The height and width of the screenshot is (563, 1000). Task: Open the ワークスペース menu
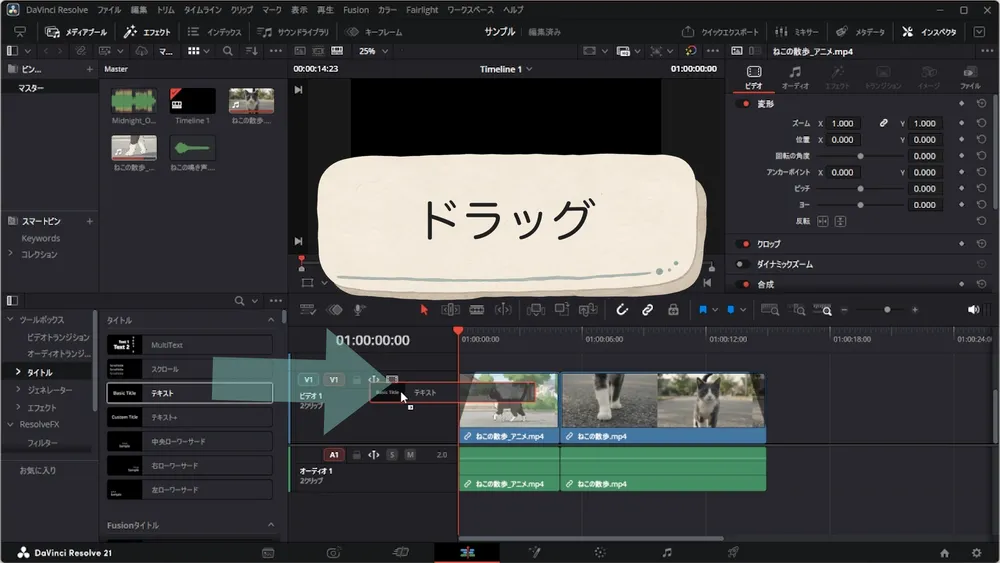[x=470, y=10]
